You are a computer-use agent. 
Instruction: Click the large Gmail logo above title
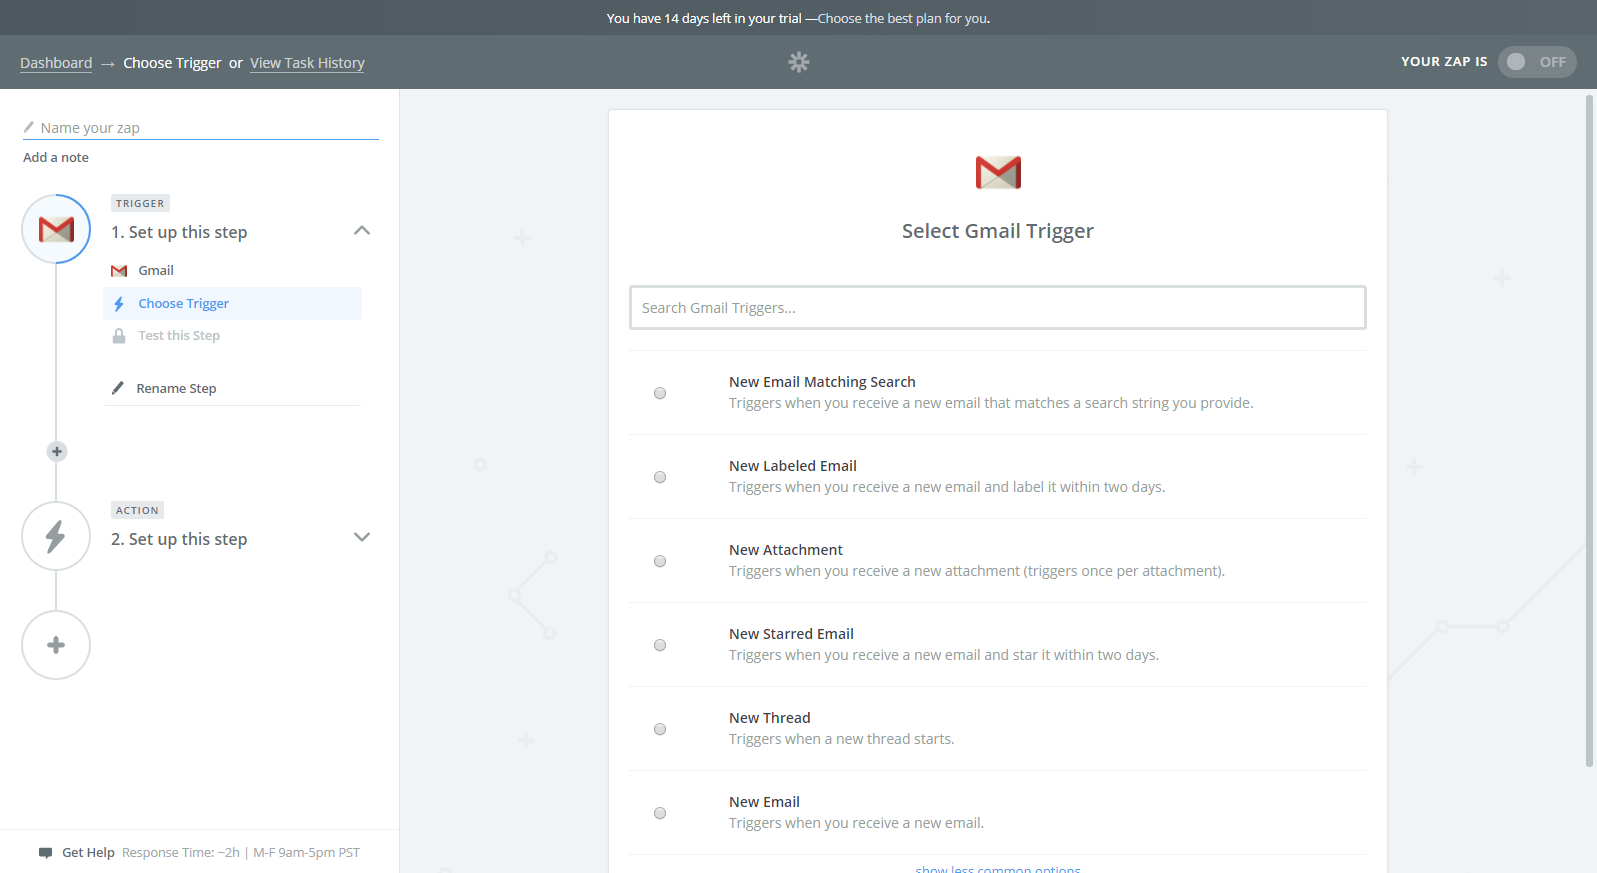click(x=998, y=172)
